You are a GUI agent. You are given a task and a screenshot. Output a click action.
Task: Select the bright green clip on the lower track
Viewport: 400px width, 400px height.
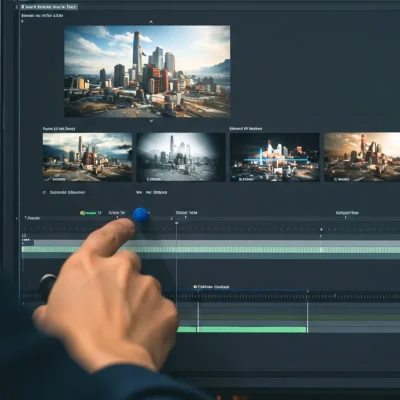tap(252, 330)
